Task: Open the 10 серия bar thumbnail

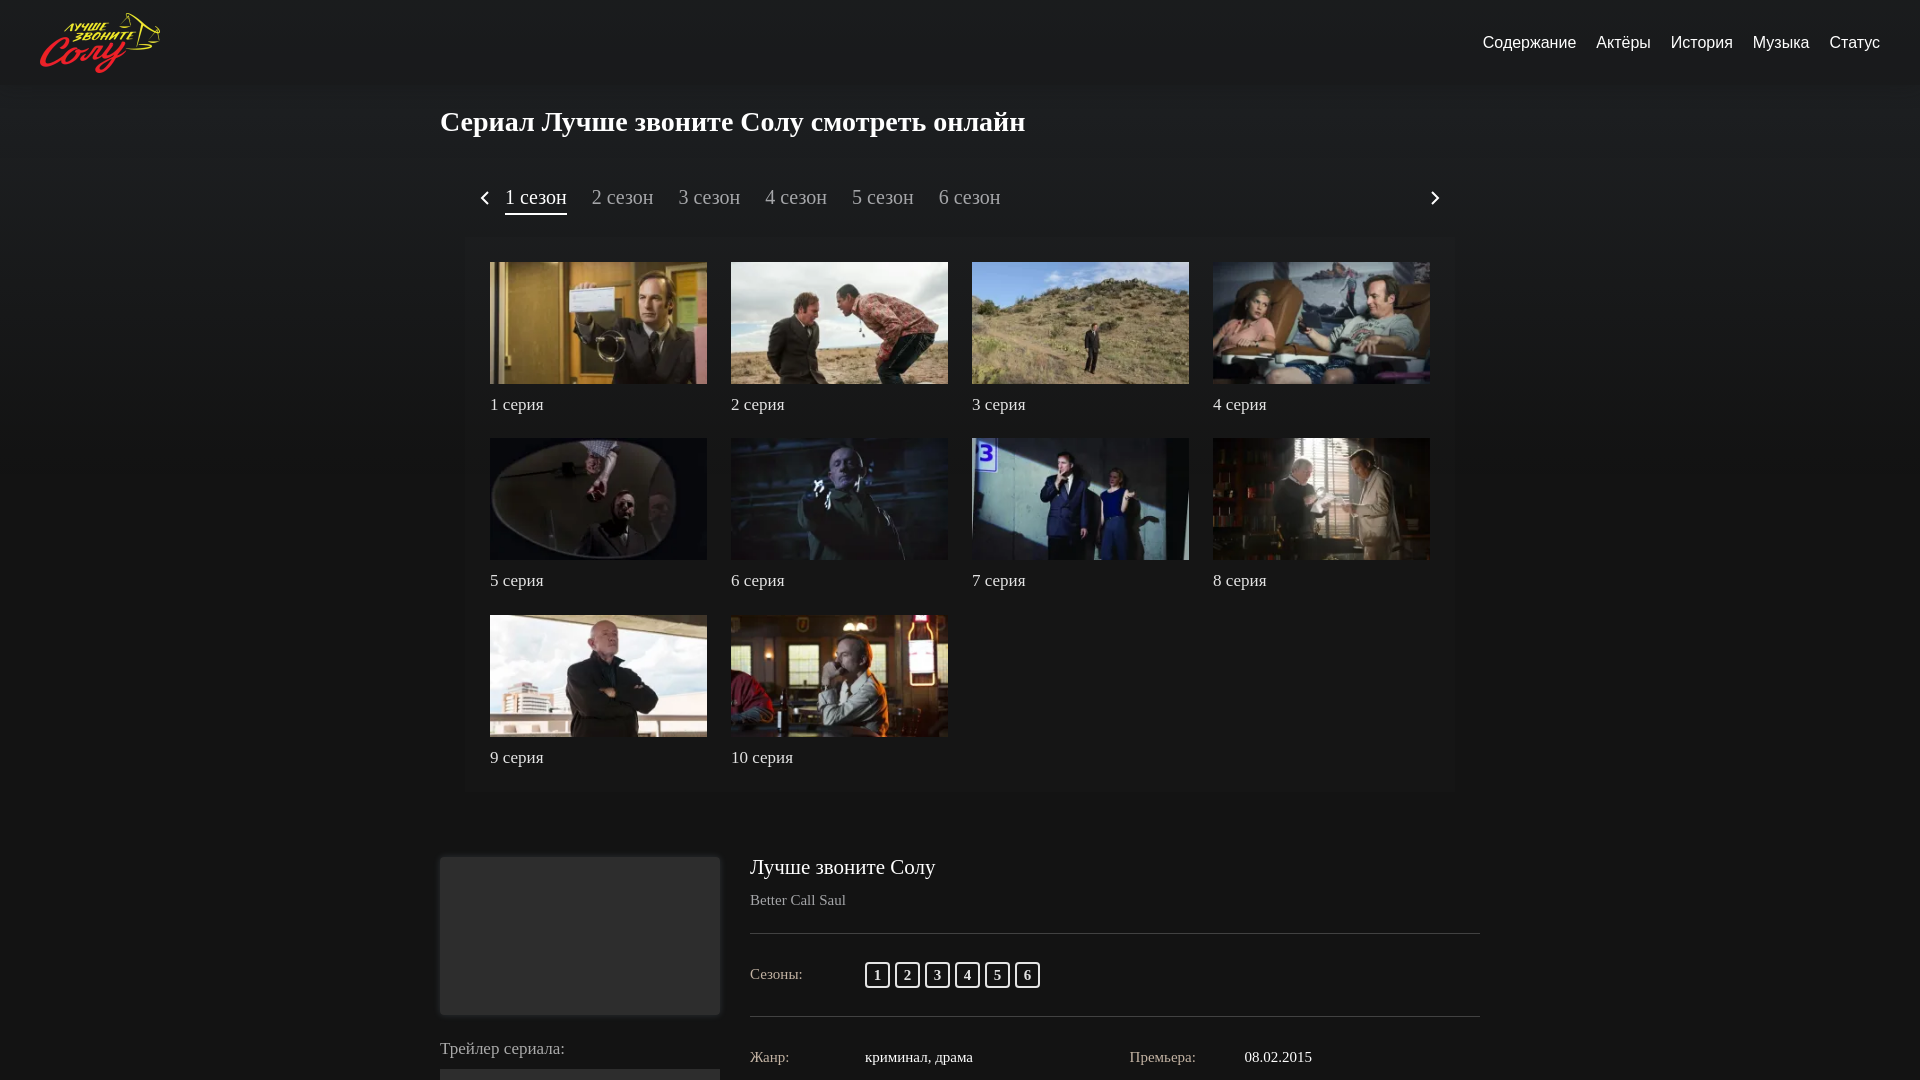Action: coord(839,676)
